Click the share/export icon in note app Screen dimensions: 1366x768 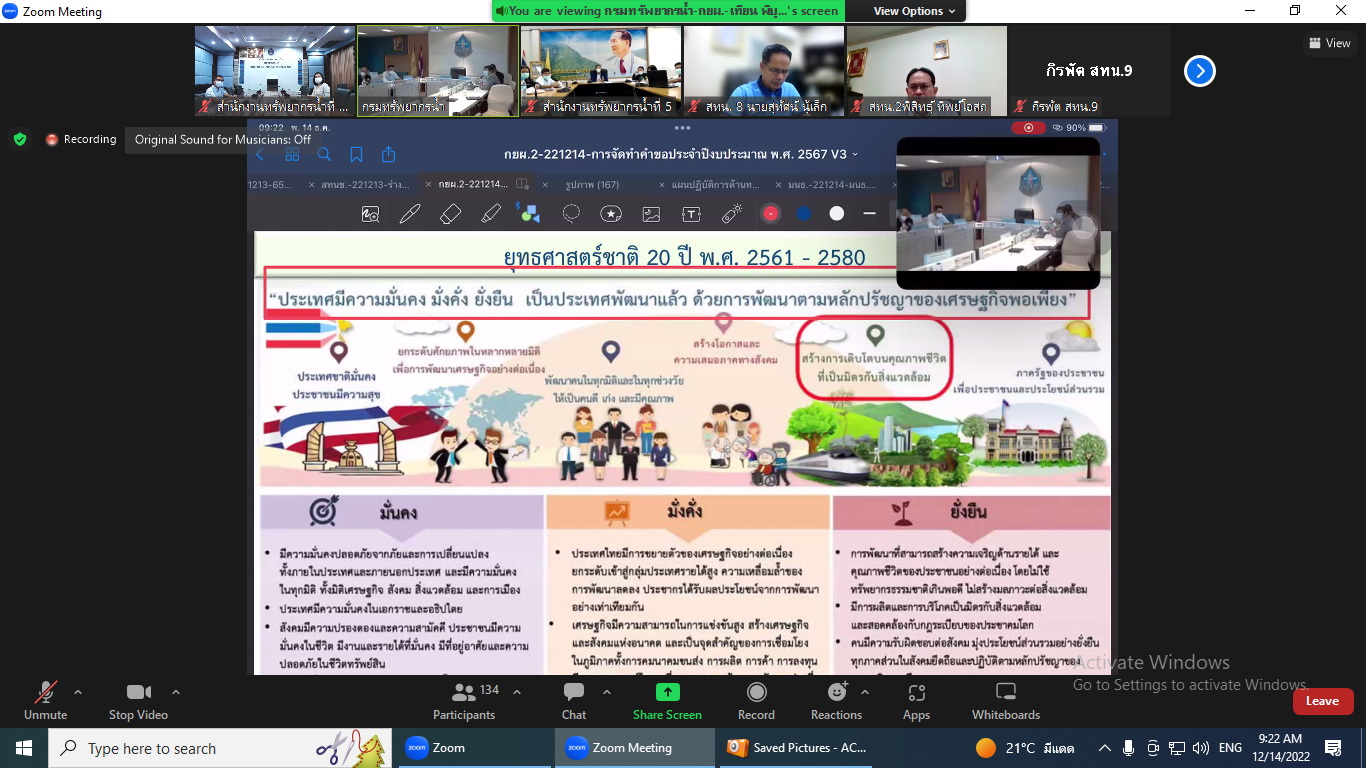pos(389,155)
